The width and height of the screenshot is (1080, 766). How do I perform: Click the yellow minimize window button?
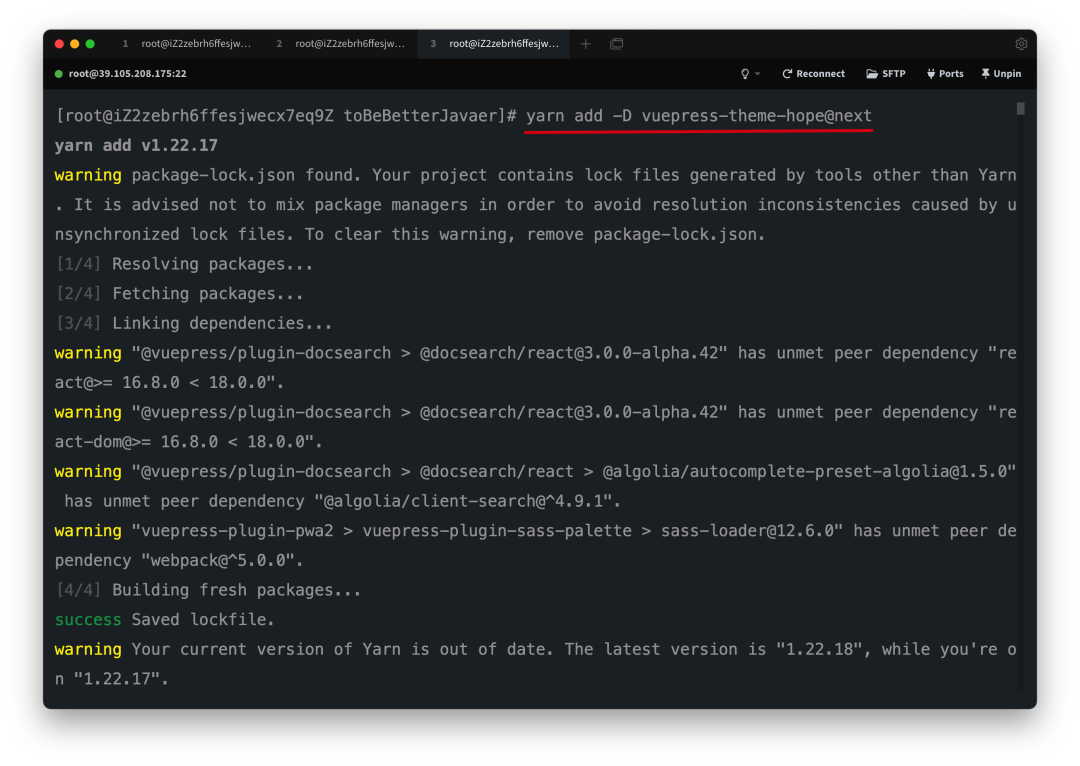pyautogui.click(x=74, y=43)
